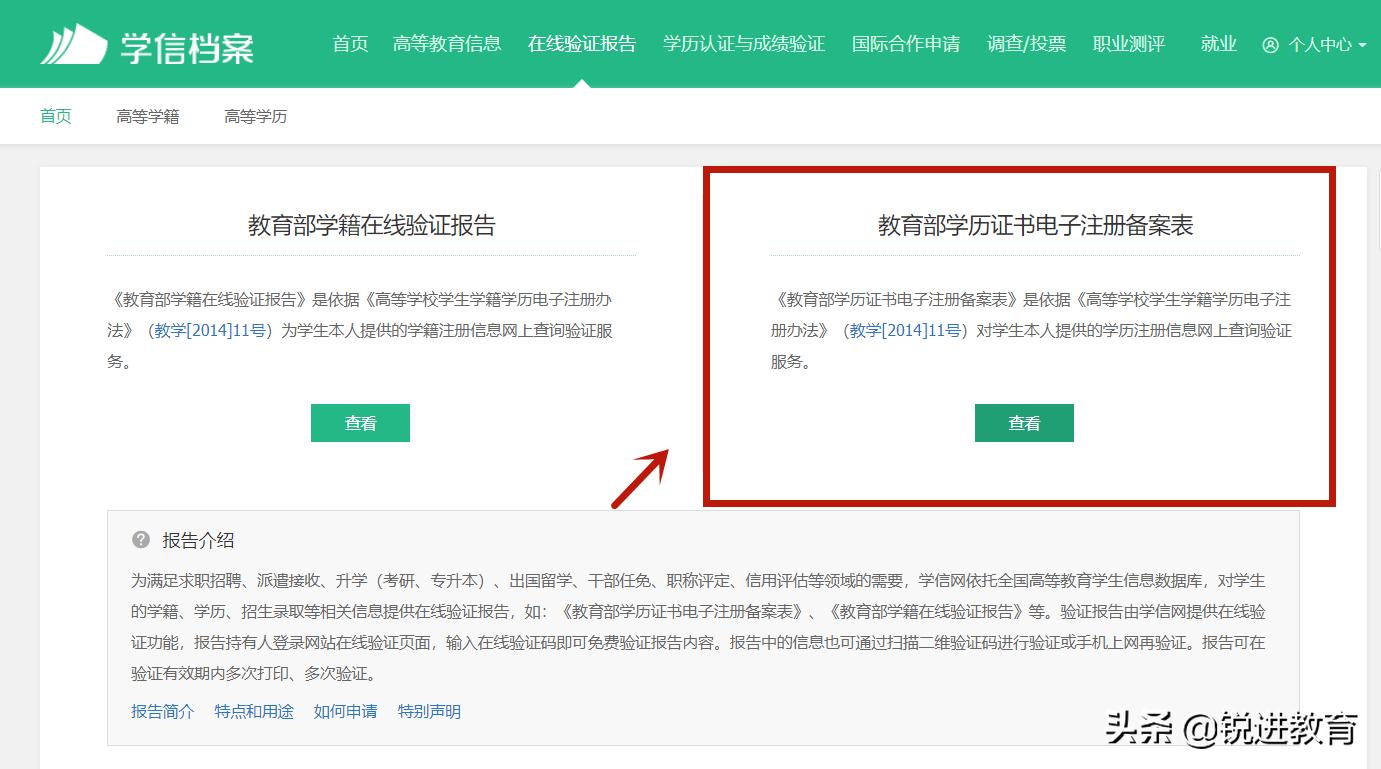Viewport: 1381px width, 769px height.
Task: Open the 报告简介 link
Action: click(162, 711)
